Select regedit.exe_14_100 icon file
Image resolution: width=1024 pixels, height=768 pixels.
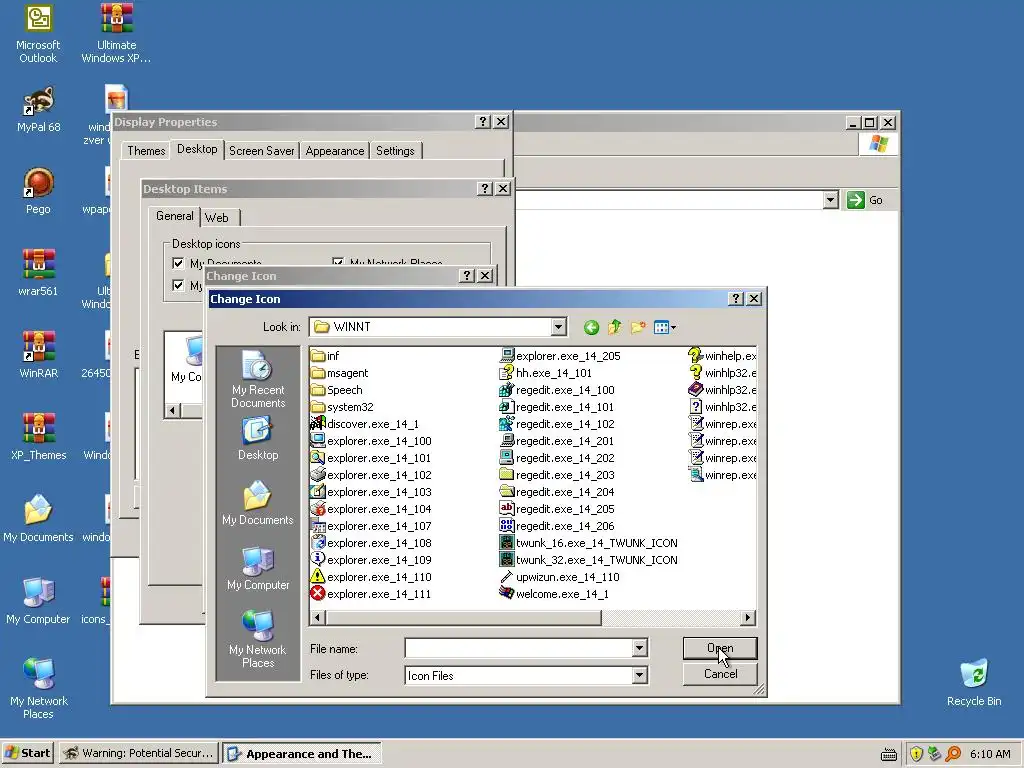point(557,390)
